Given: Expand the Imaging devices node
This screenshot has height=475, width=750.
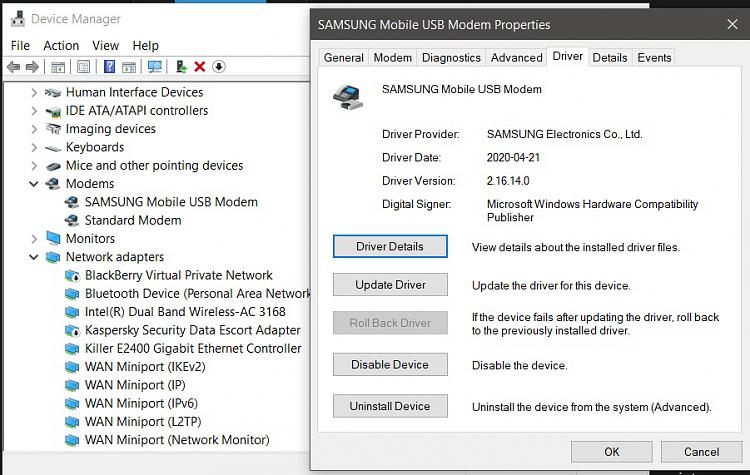Looking at the screenshot, I should (x=34, y=129).
